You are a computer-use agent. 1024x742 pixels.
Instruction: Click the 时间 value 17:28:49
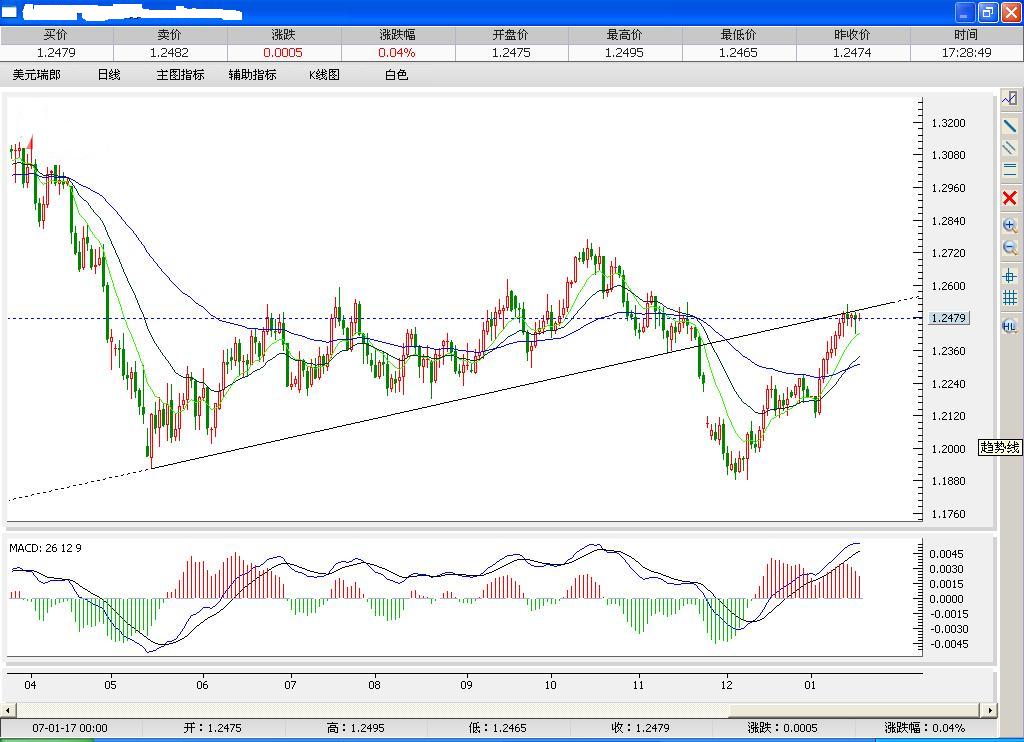click(966, 53)
